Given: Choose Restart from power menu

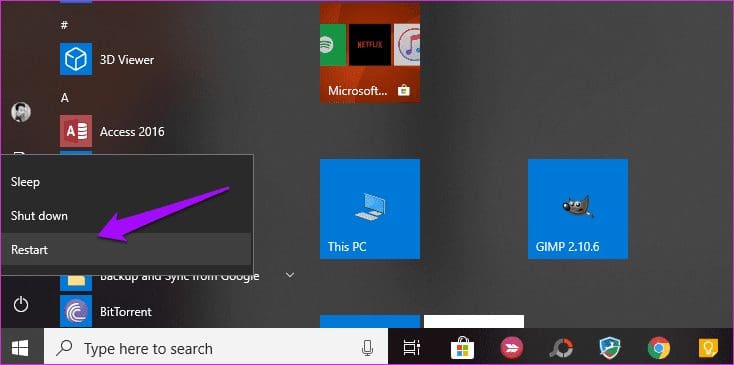Looking at the screenshot, I should [127, 249].
